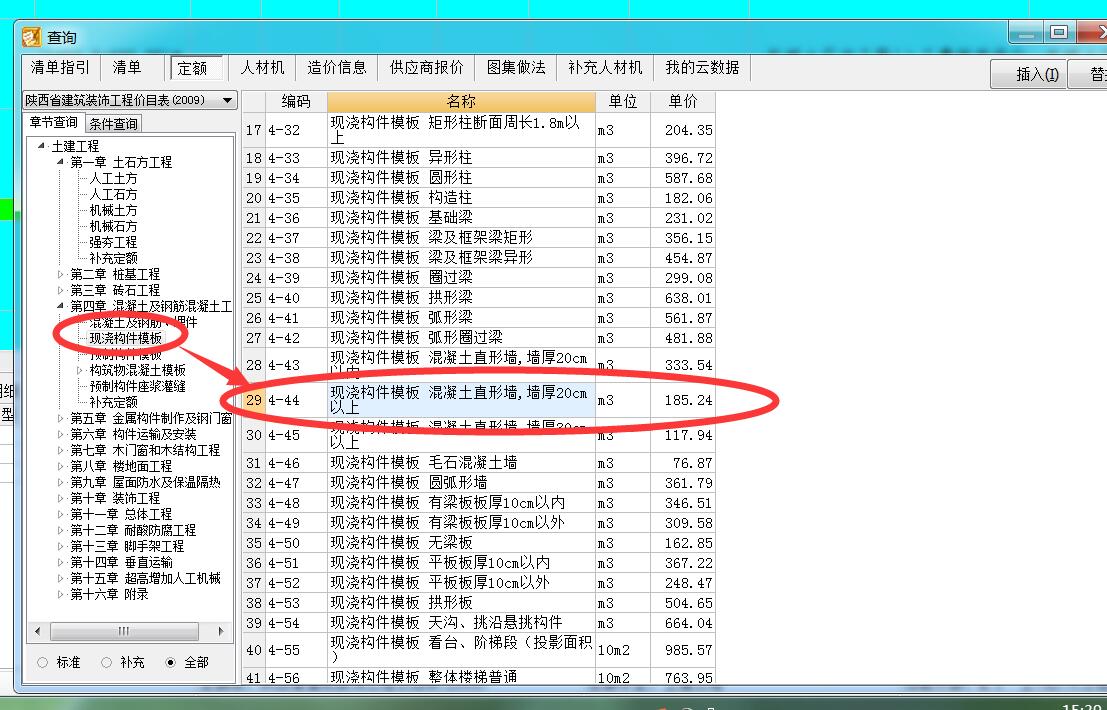The height and width of the screenshot is (710, 1107).
Task: Select the 全部 radio button
Action: click(x=170, y=662)
